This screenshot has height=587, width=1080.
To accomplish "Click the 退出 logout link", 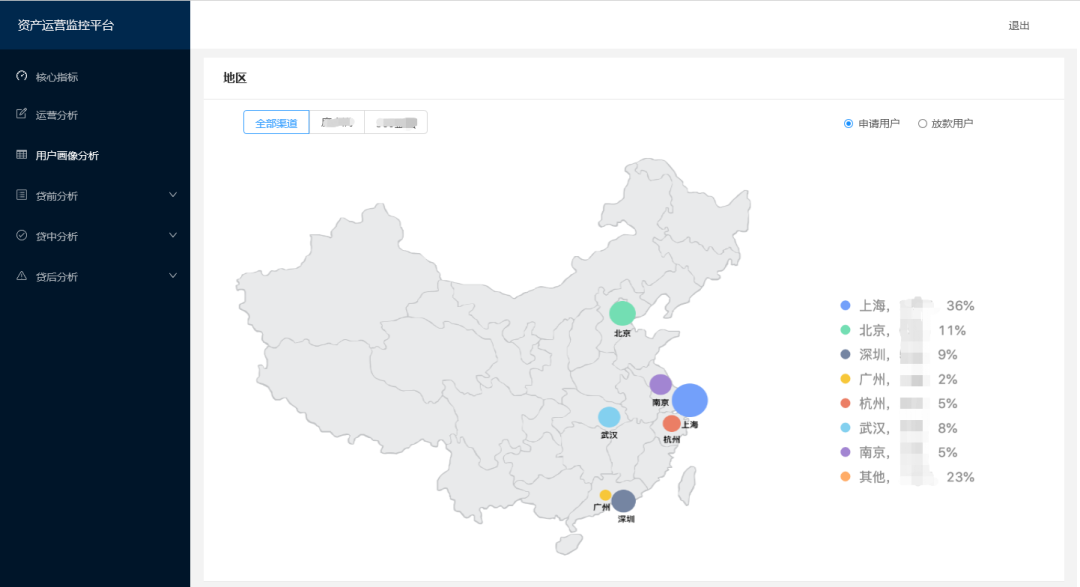I will [1019, 25].
